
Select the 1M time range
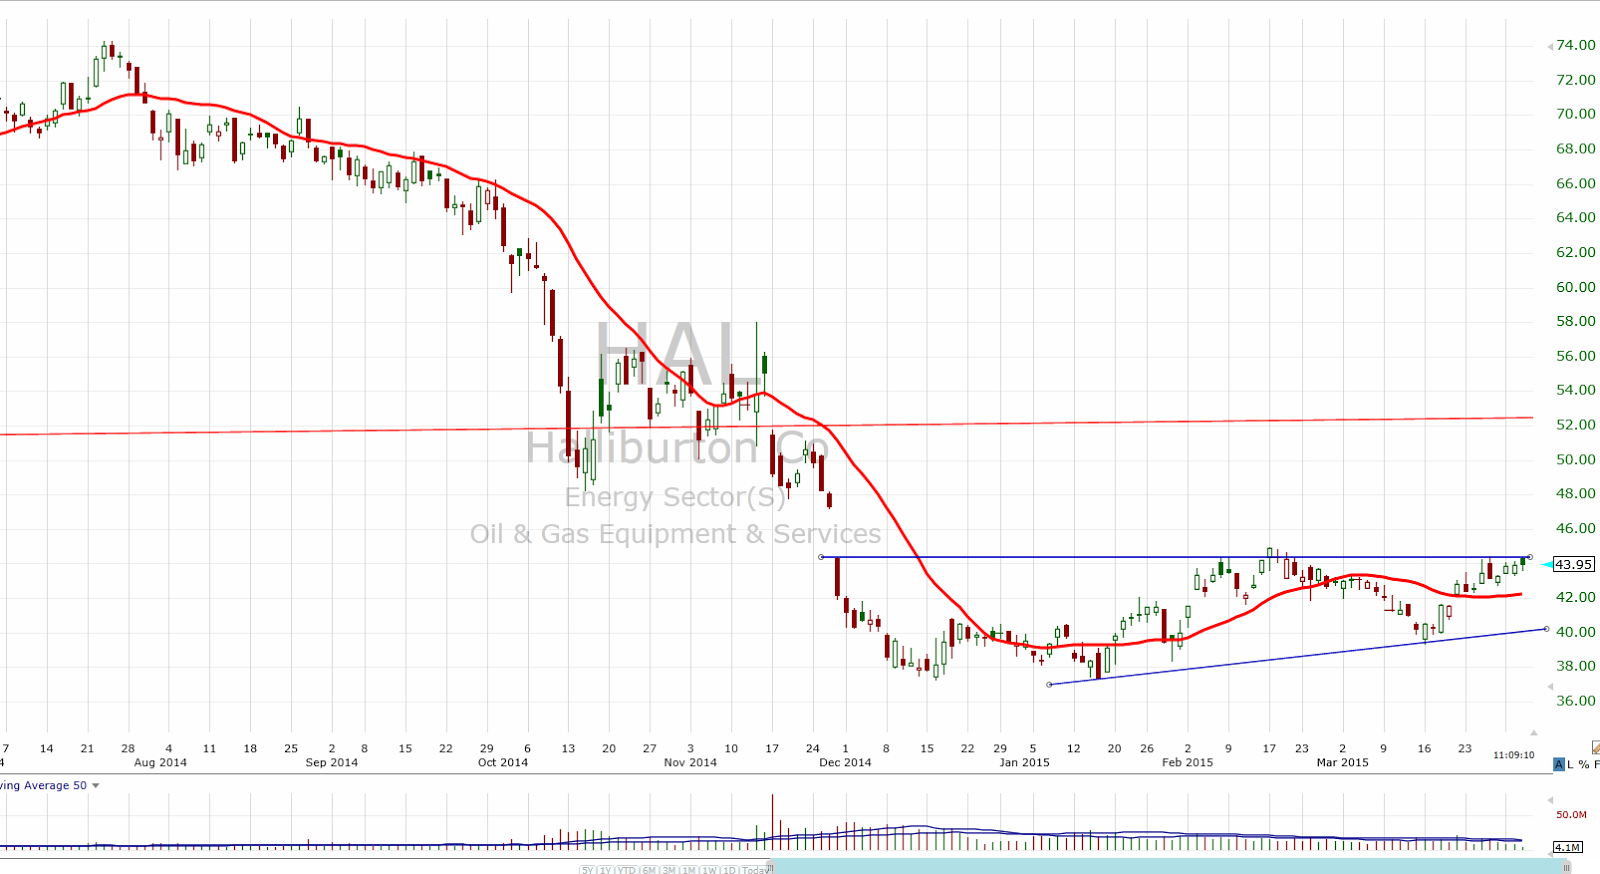click(x=689, y=870)
